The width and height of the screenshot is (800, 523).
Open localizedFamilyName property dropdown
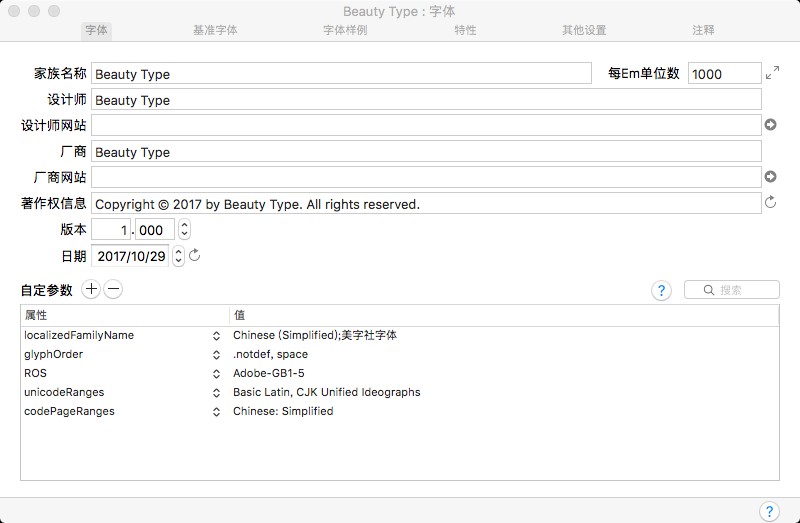click(x=216, y=336)
